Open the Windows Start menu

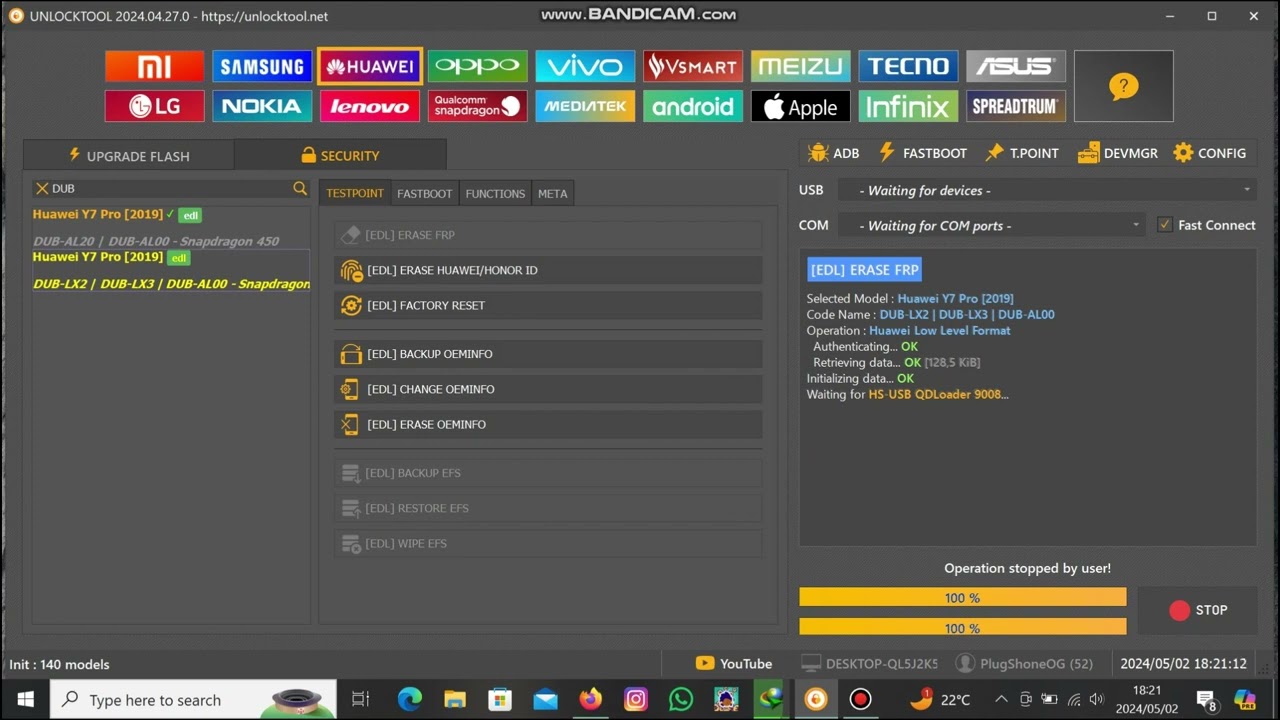pyautogui.click(x=25, y=699)
